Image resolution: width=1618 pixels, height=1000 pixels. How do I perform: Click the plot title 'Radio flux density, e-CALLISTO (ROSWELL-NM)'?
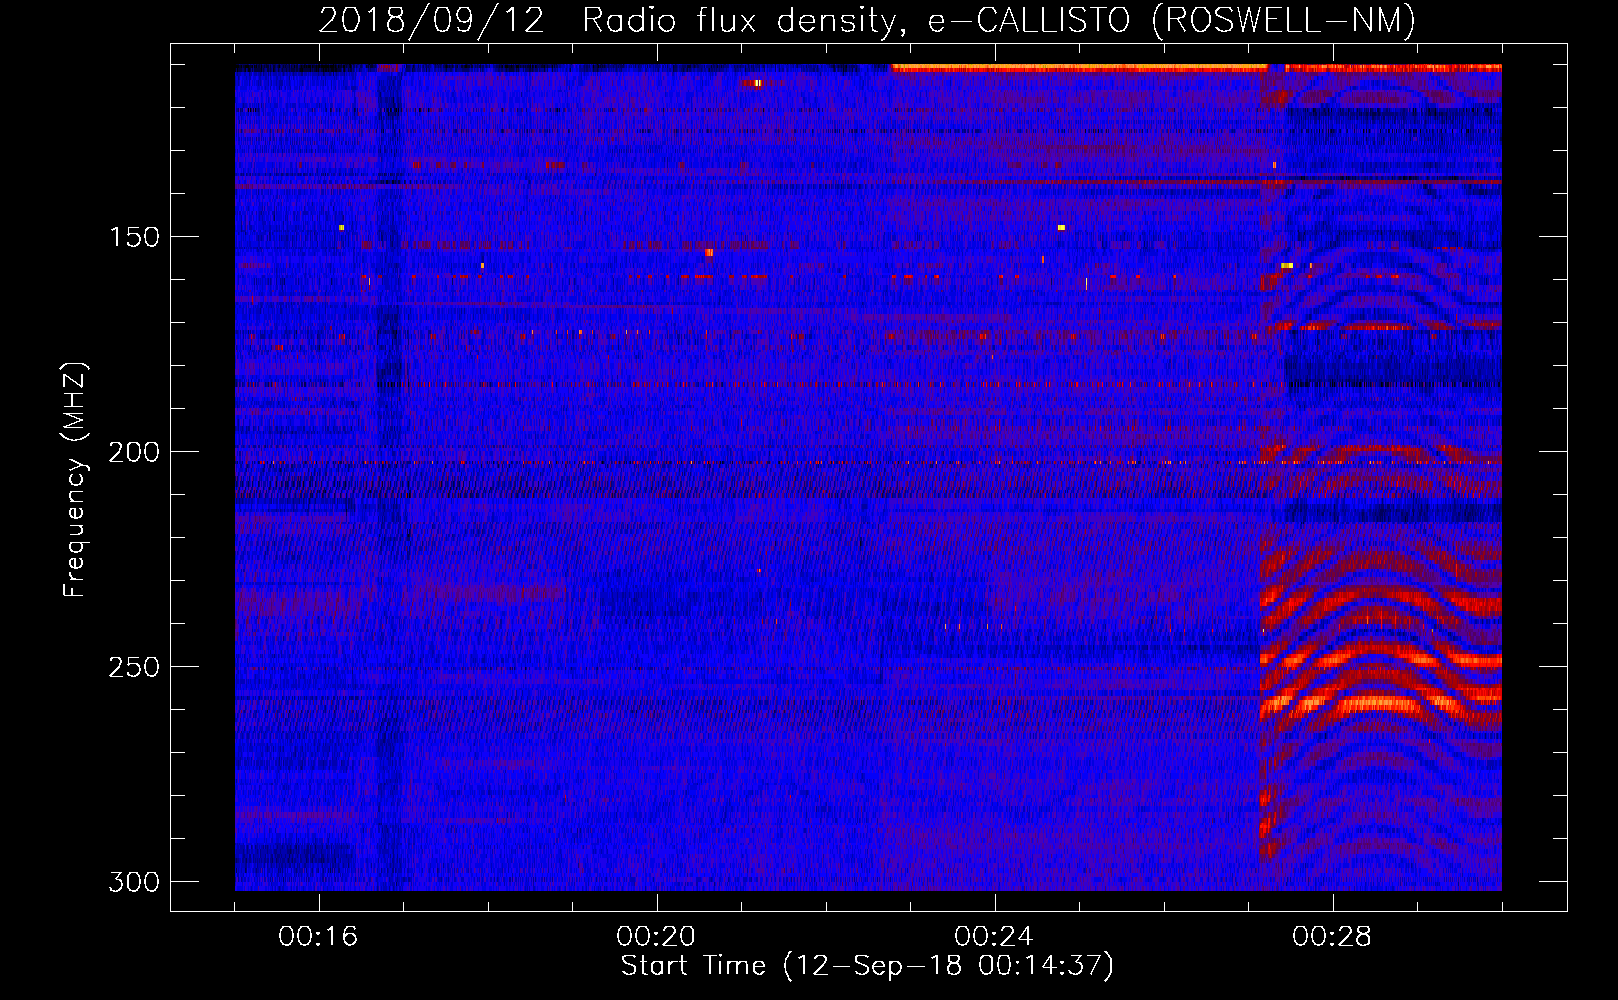click(999, 21)
